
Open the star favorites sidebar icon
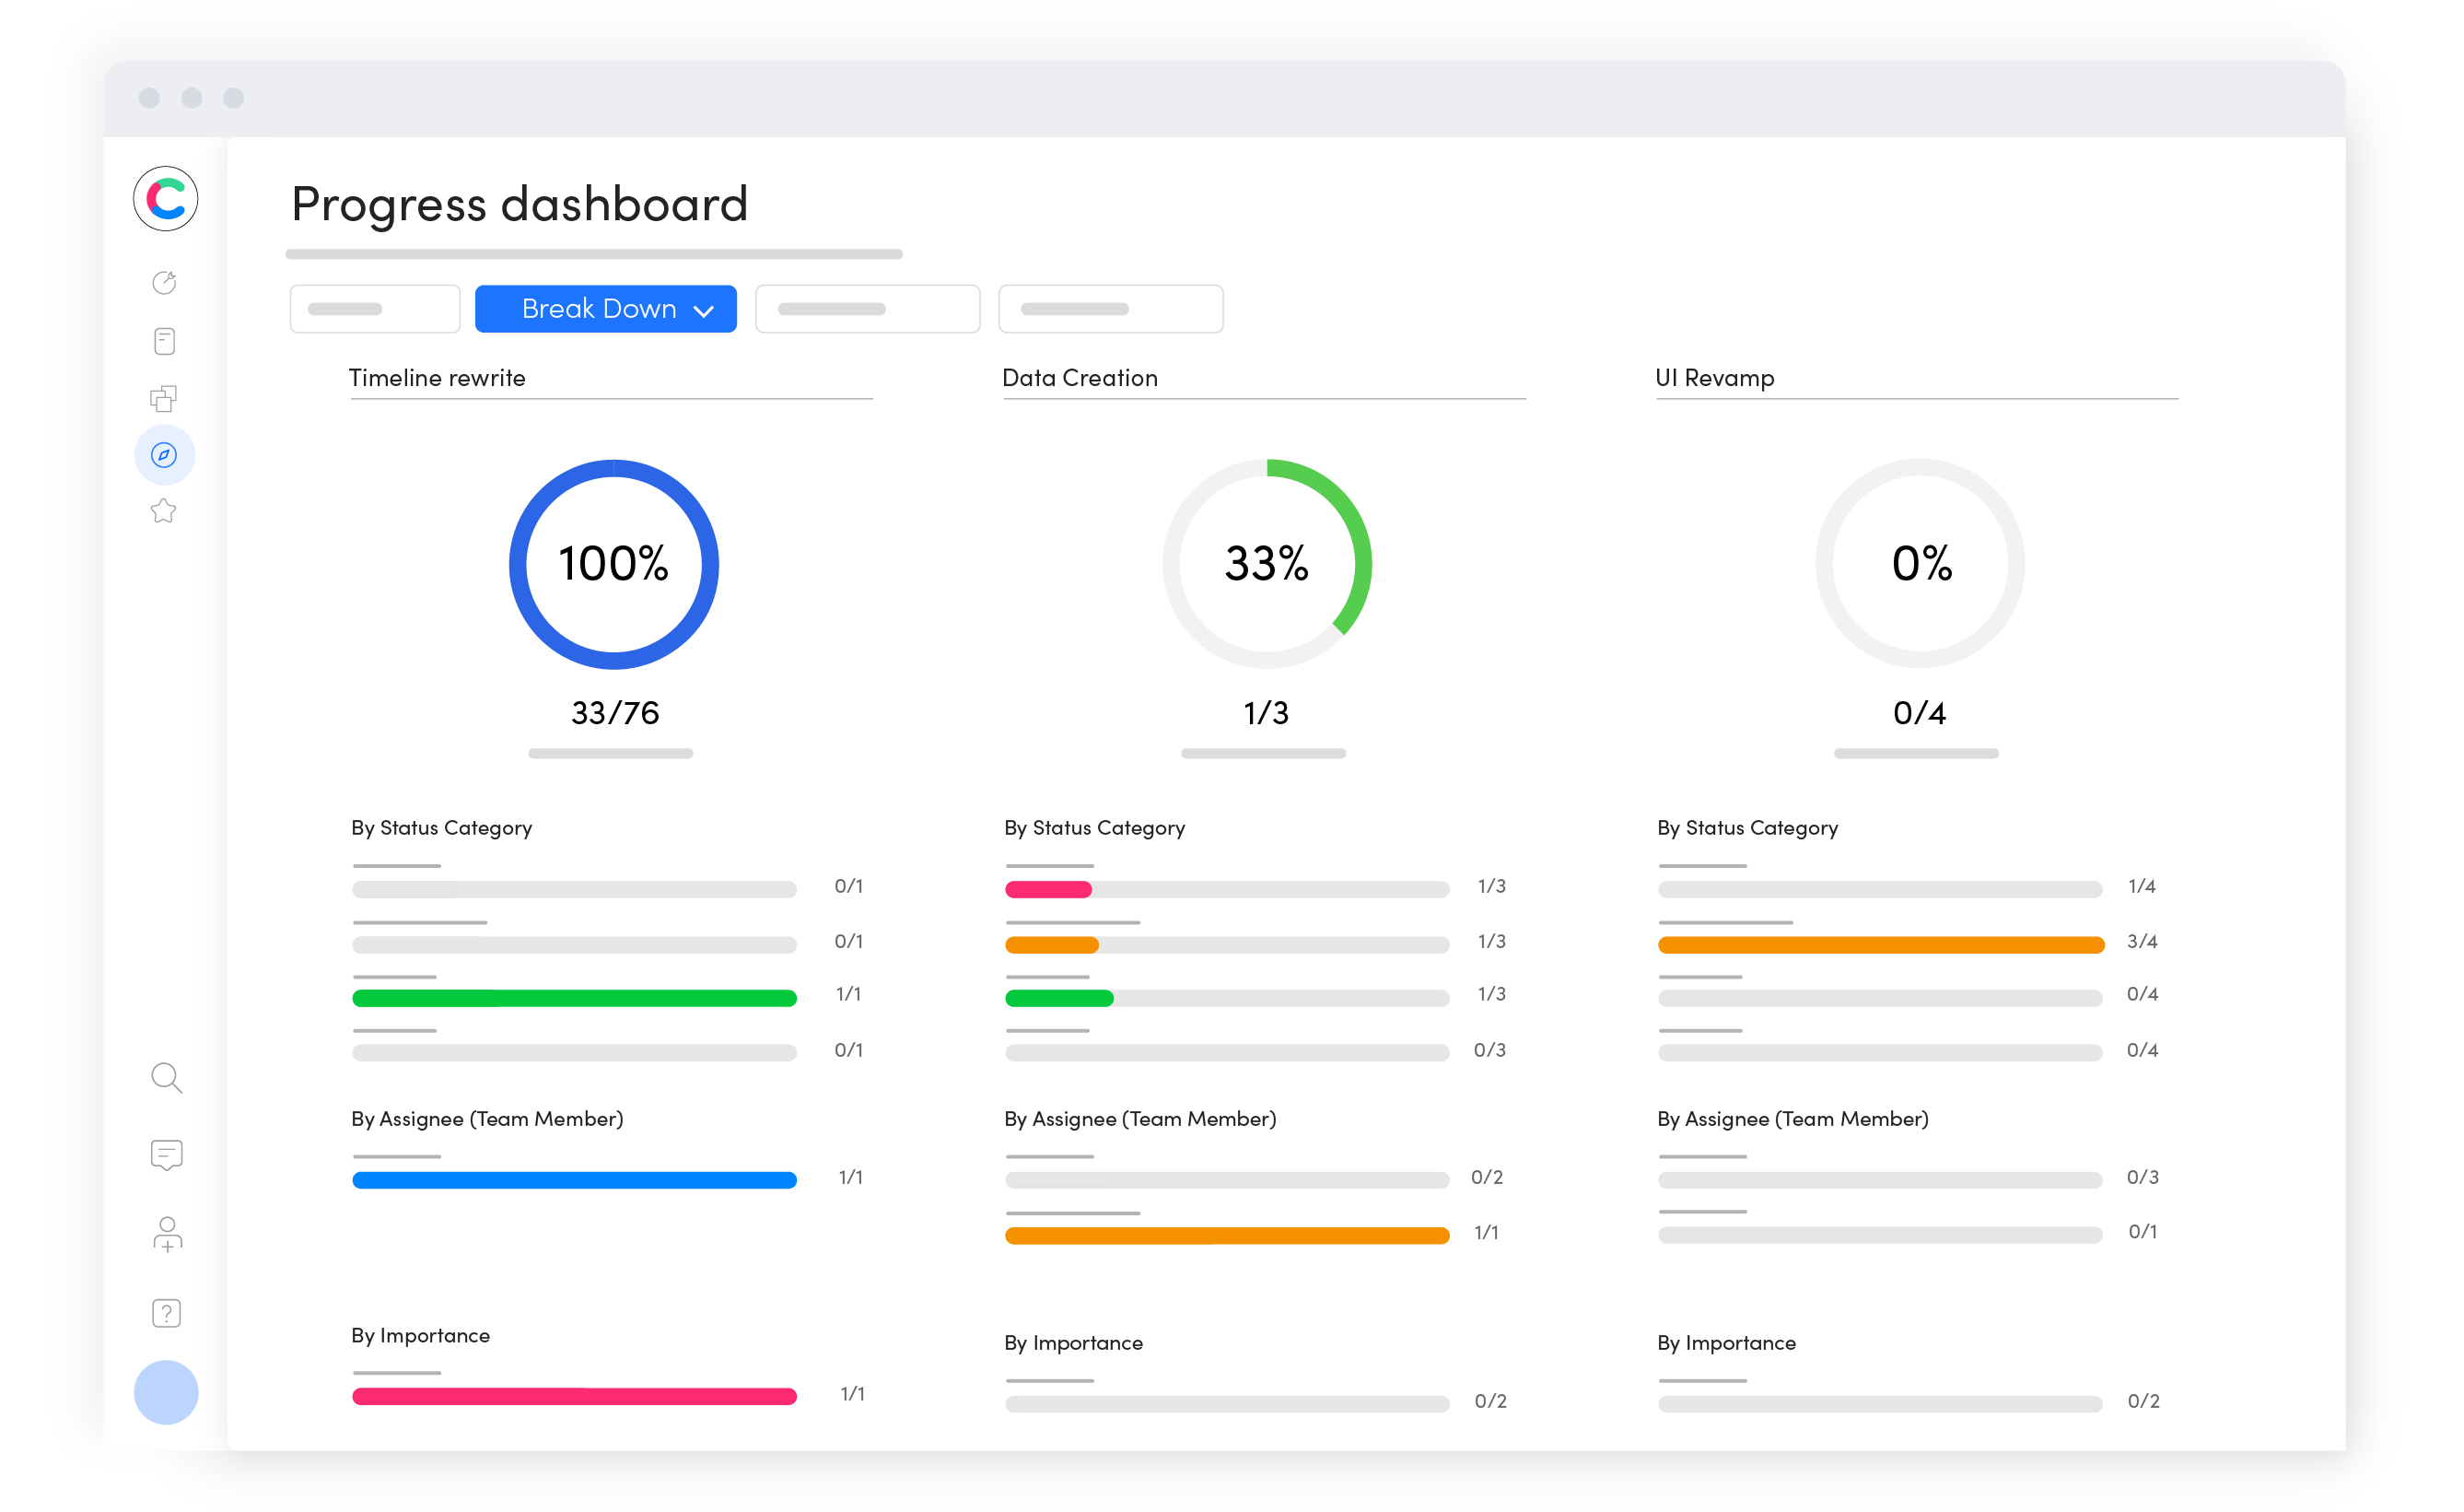coord(164,511)
